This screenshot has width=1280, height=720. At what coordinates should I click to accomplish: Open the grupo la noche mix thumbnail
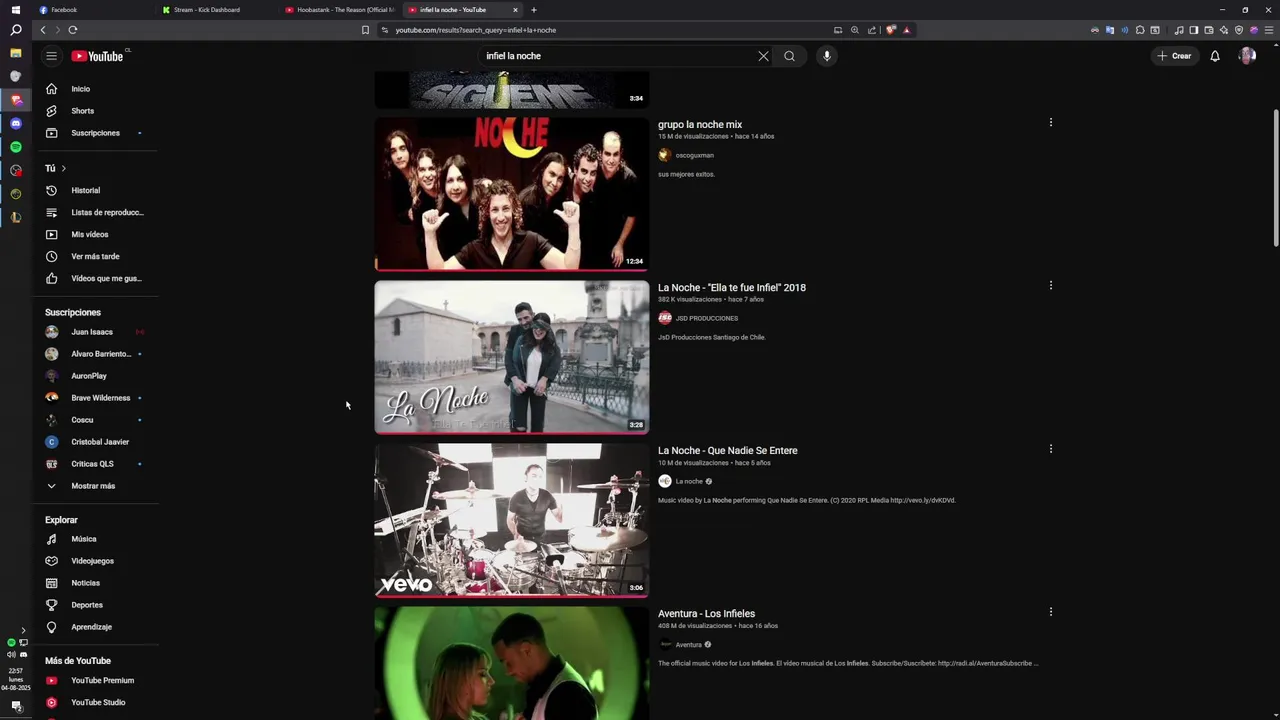coord(511,194)
